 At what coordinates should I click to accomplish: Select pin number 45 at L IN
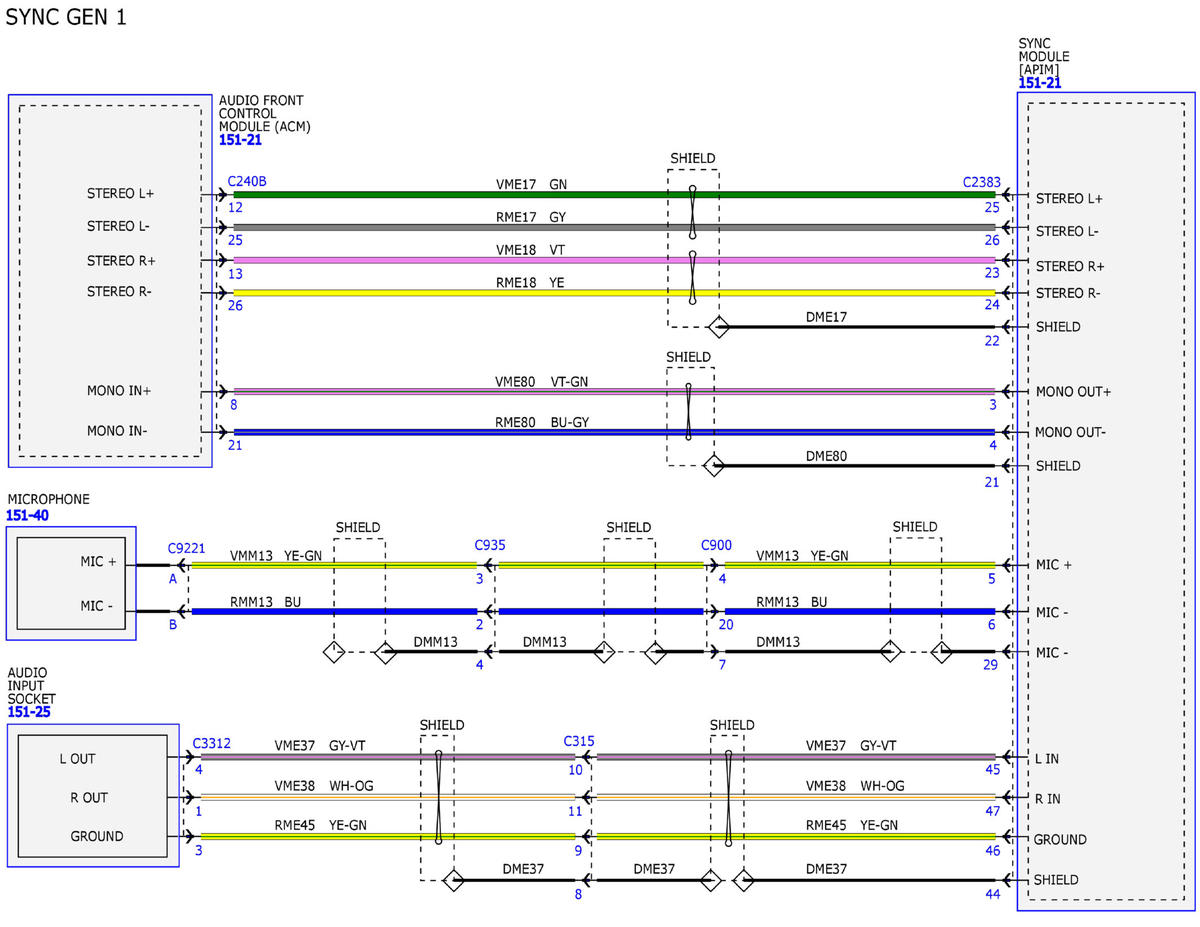tap(992, 769)
